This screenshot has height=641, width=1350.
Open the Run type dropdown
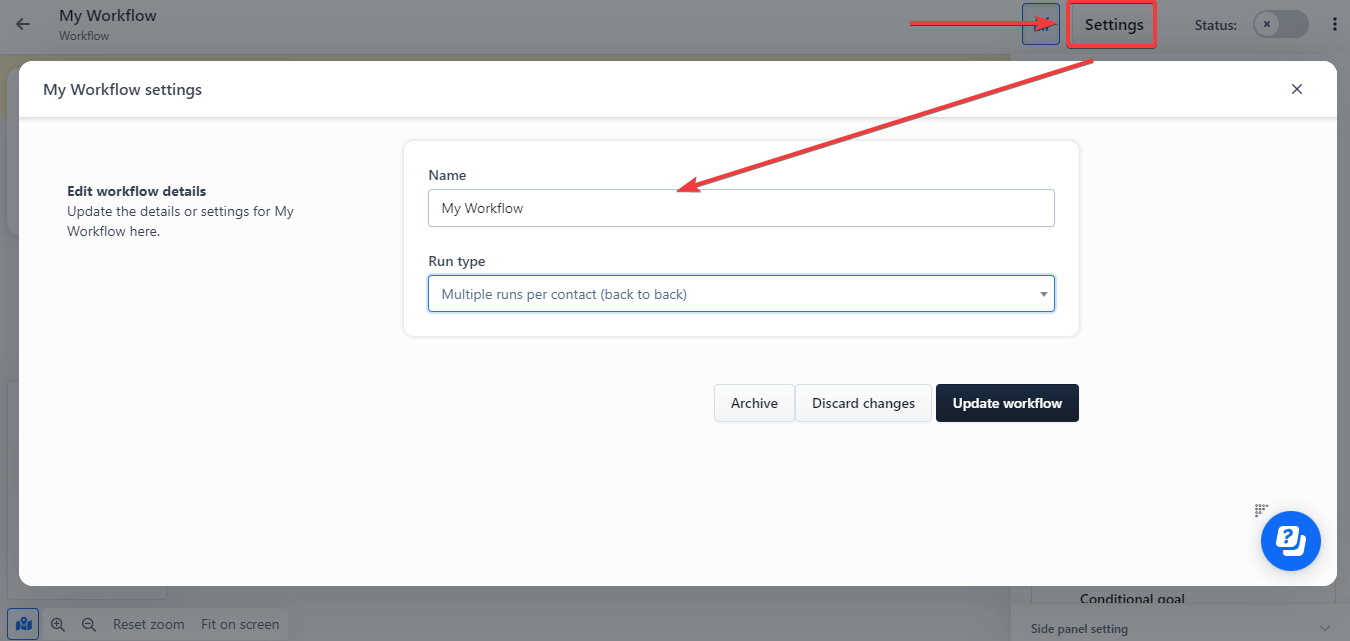740,293
